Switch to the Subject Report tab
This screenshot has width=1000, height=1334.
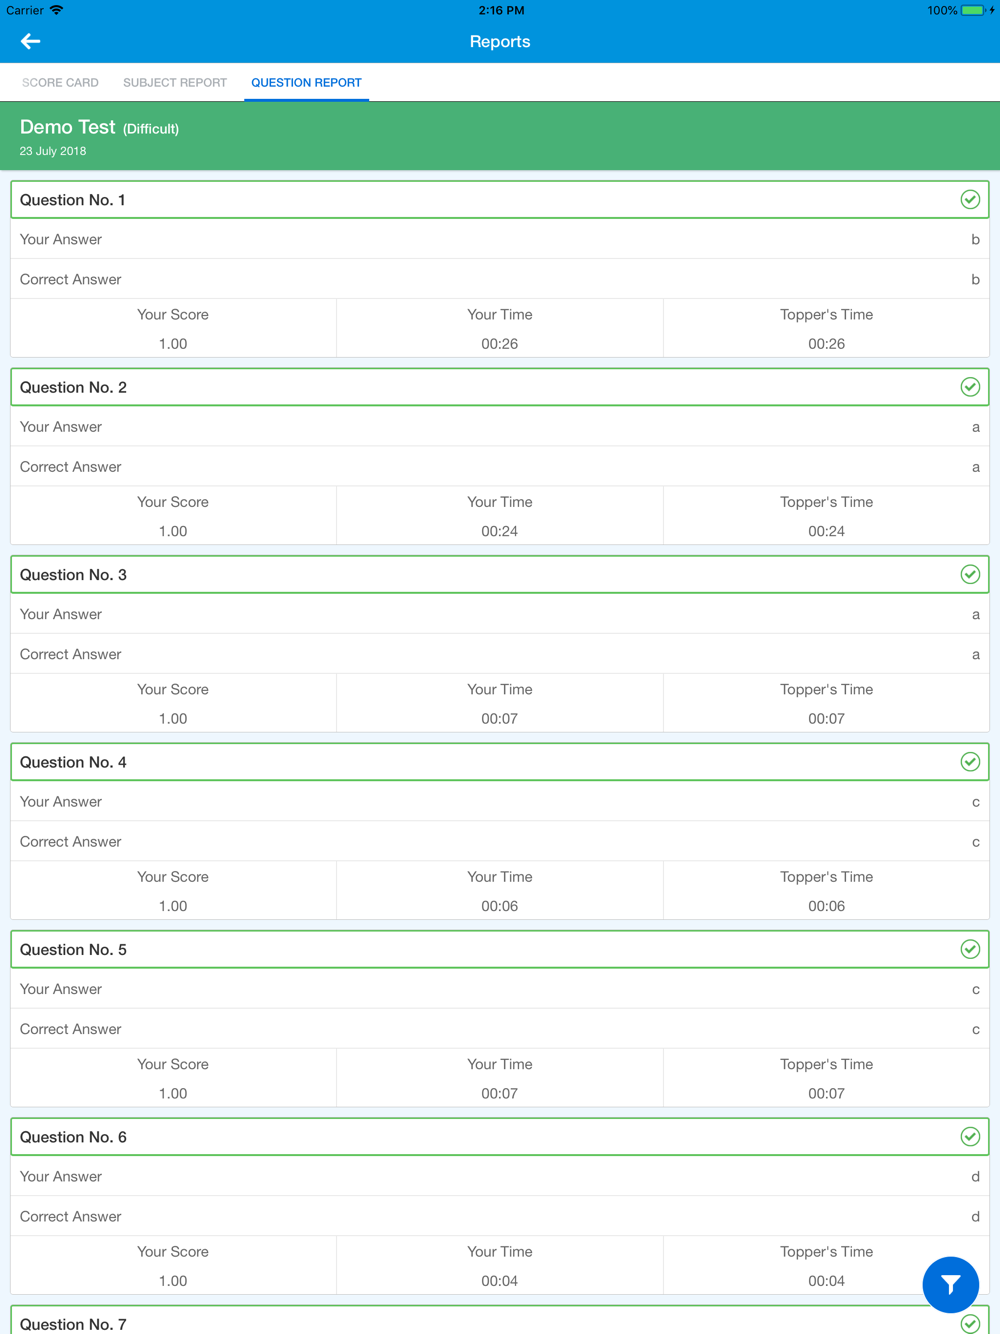[175, 82]
